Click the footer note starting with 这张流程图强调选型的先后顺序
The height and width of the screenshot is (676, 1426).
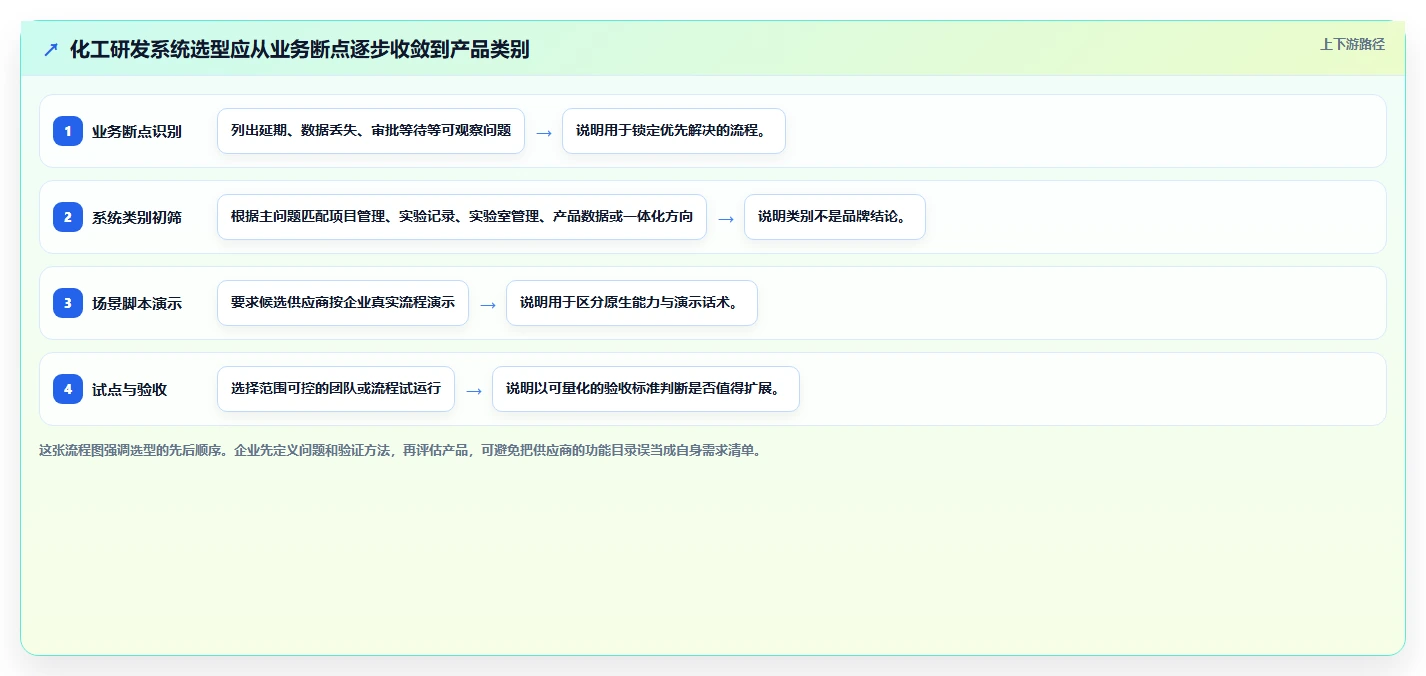tap(402, 450)
